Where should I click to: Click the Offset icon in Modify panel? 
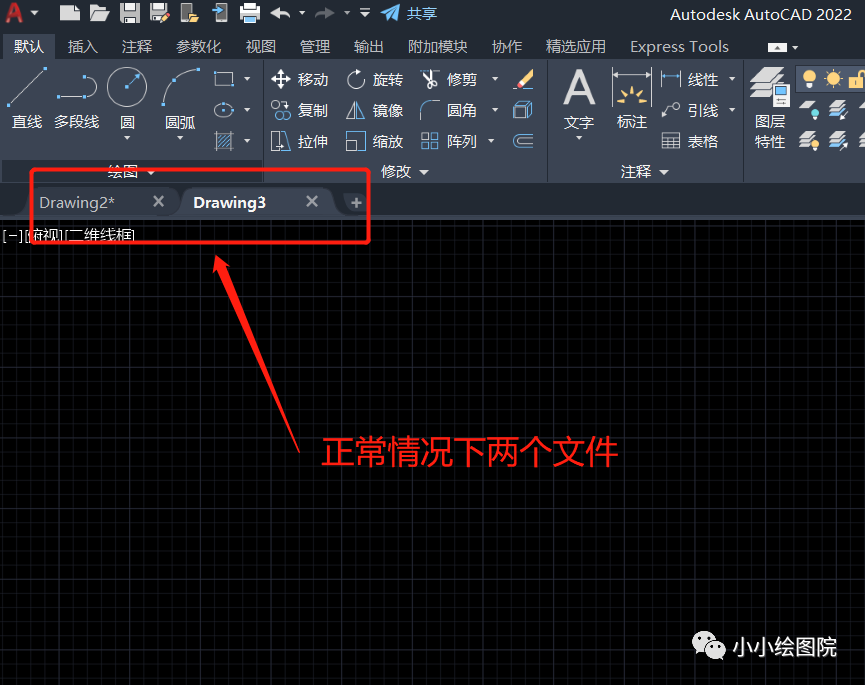pyautogui.click(x=523, y=141)
